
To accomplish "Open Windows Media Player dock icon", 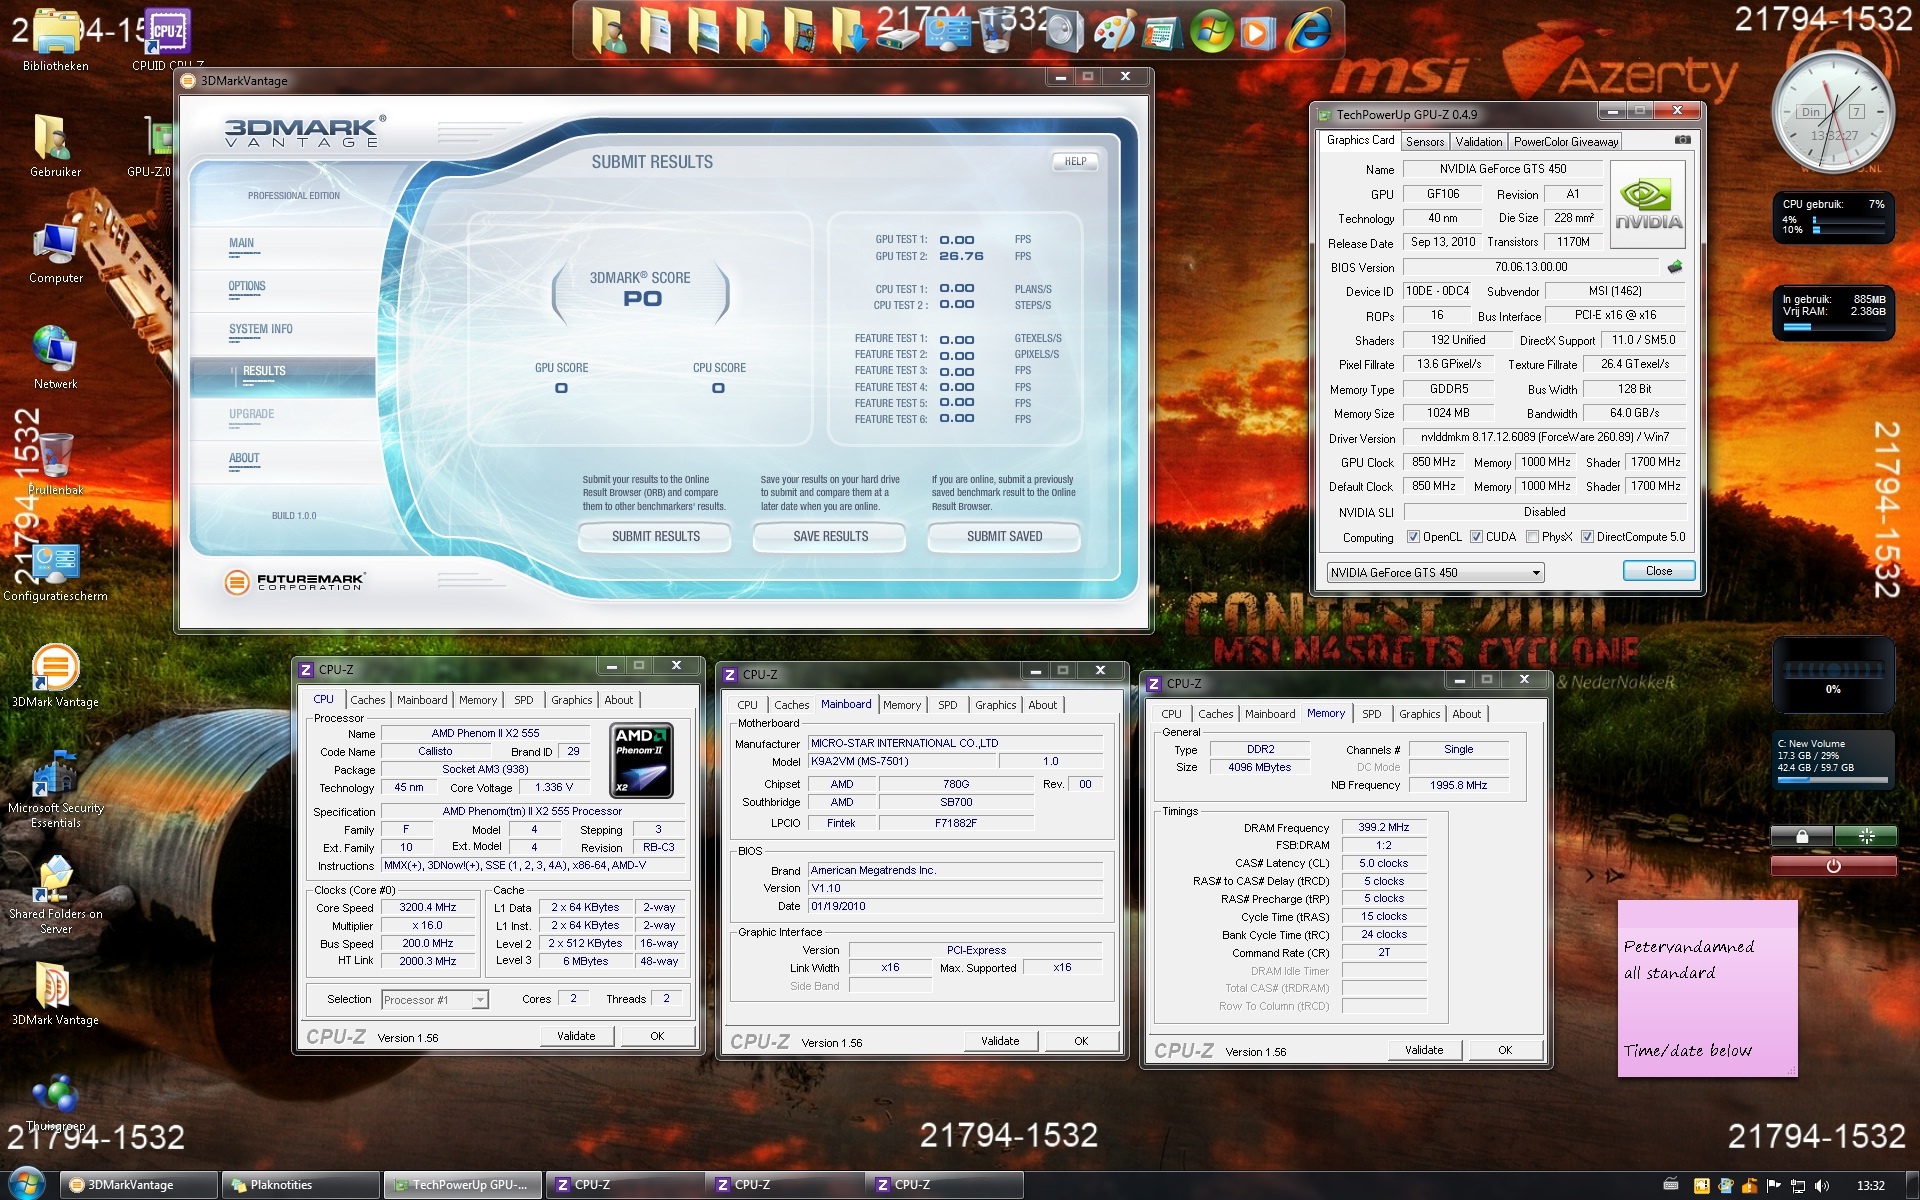I will click(x=1257, y=33).
